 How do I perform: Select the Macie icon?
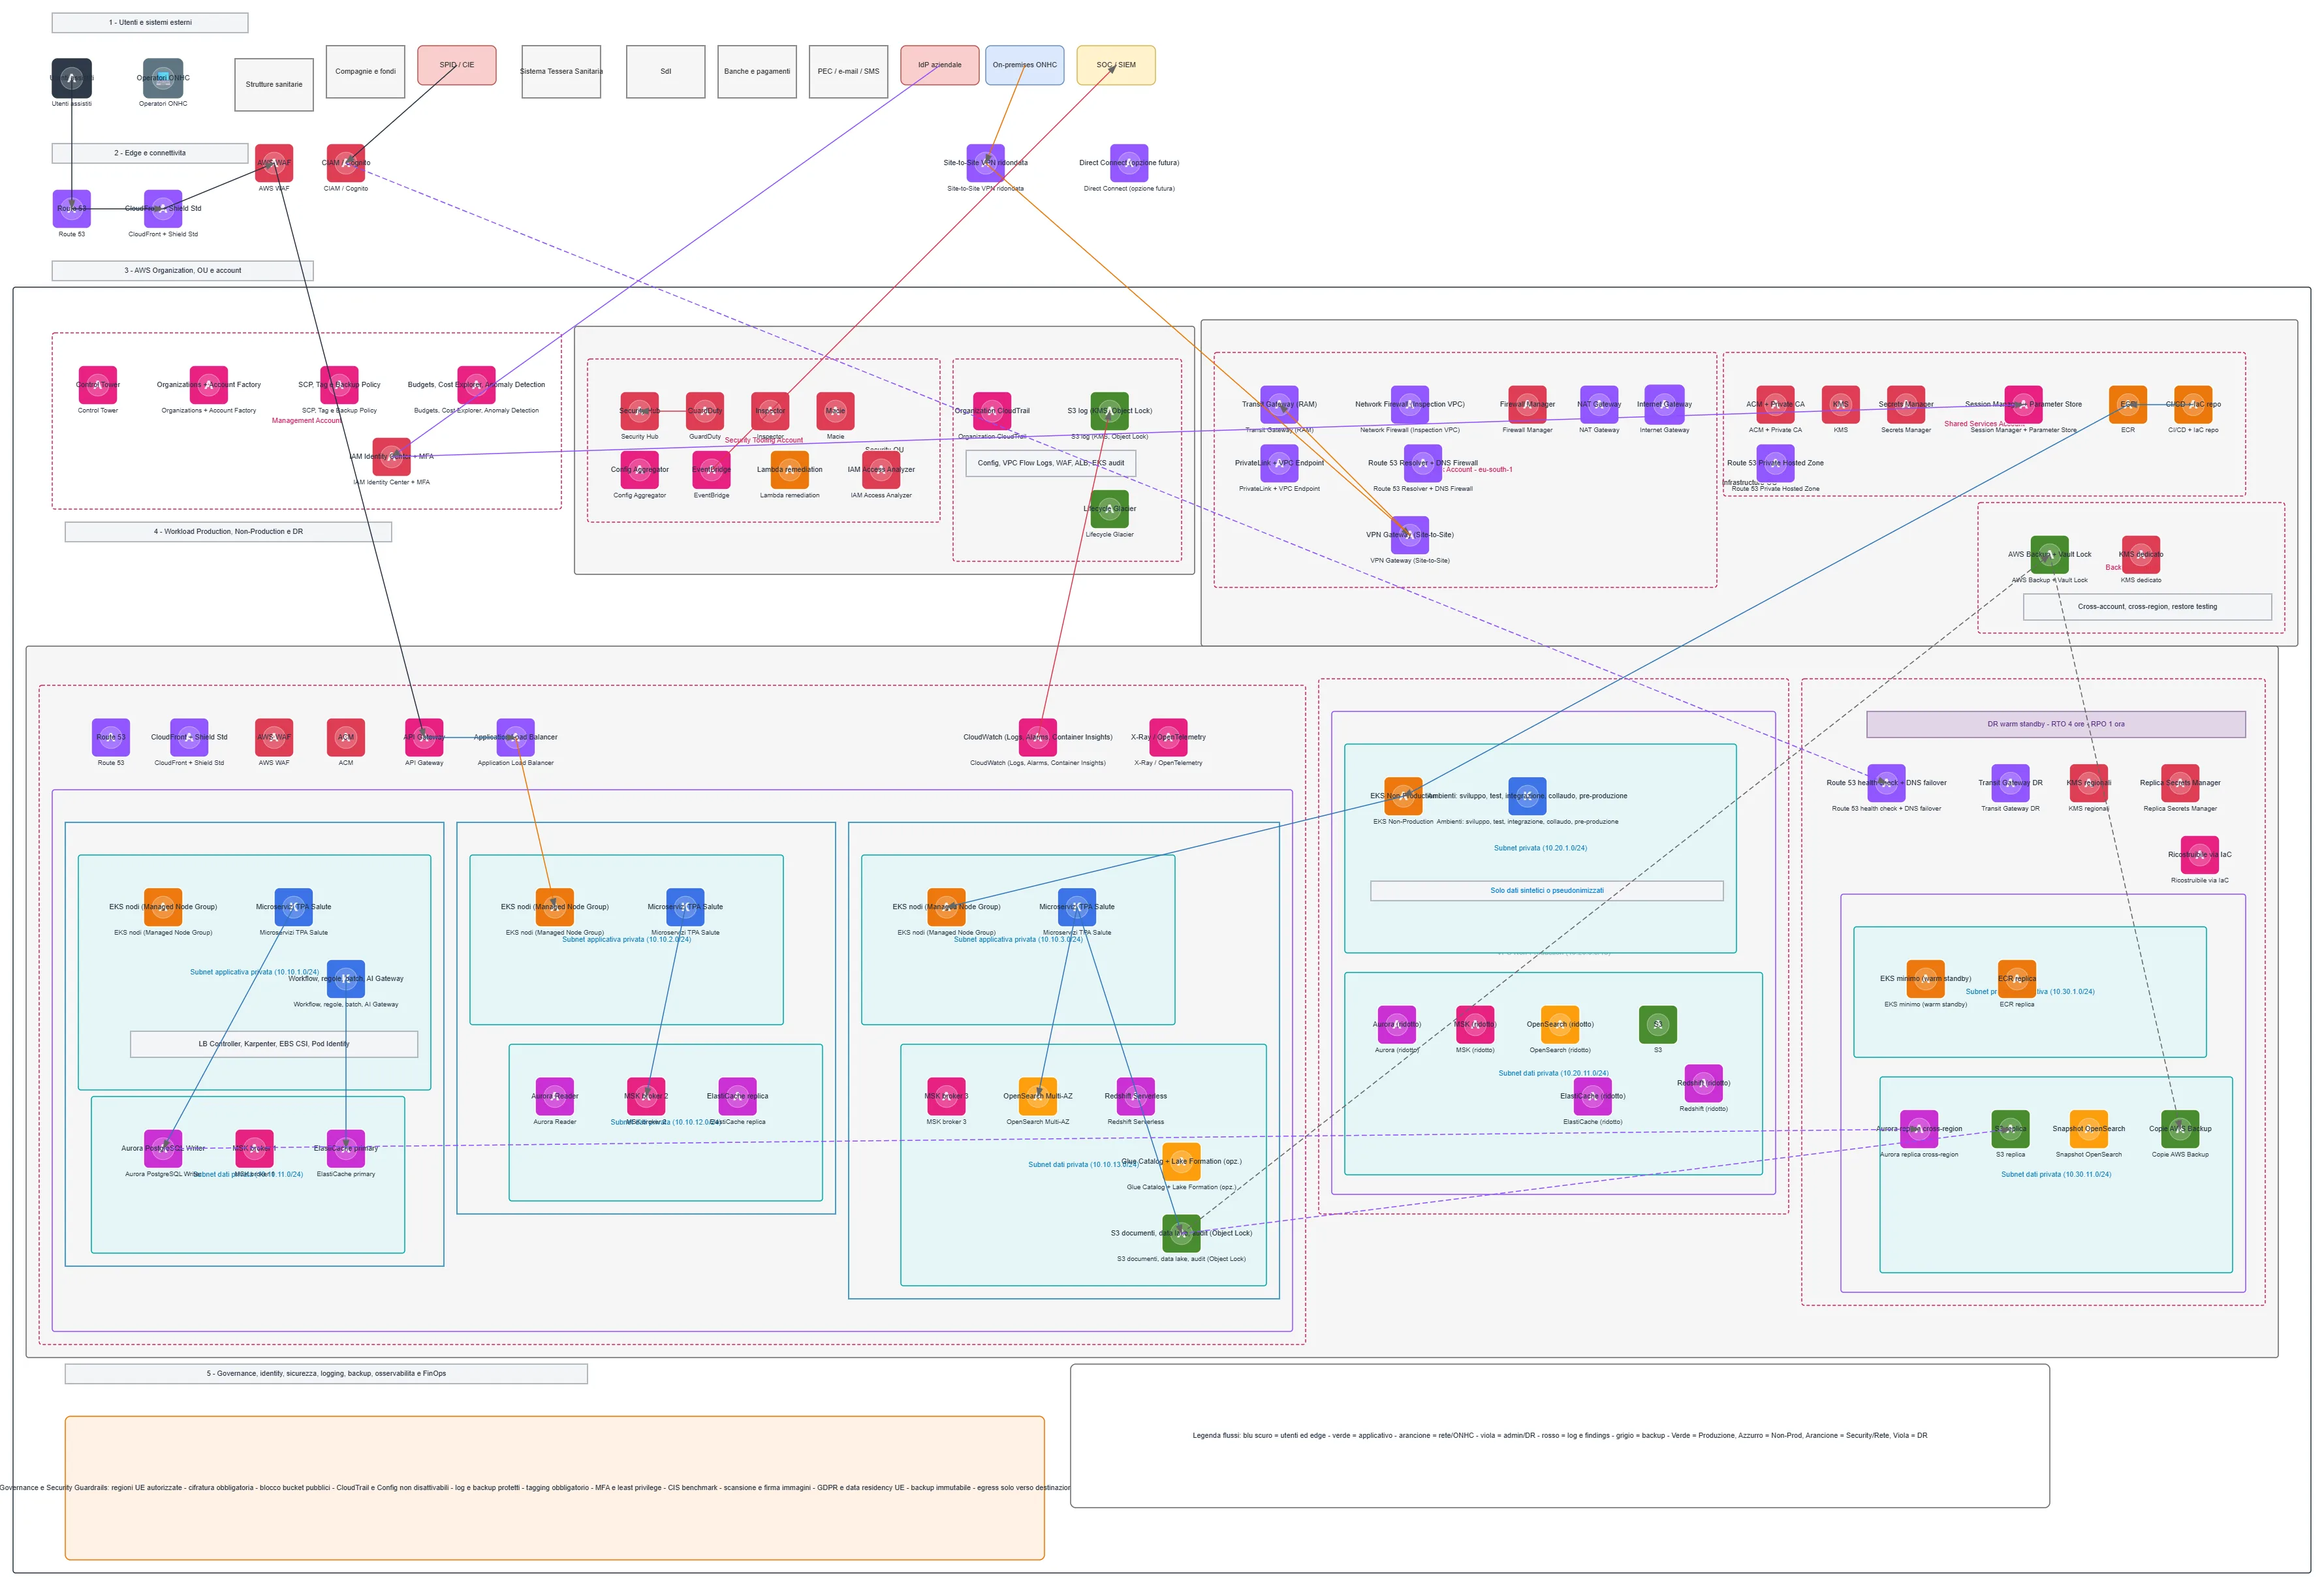pyautogui.click(x=835, y=411)
